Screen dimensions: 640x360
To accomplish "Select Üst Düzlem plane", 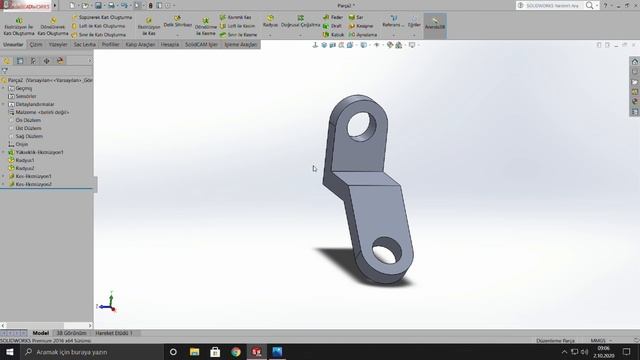I will tap(28, 128).
